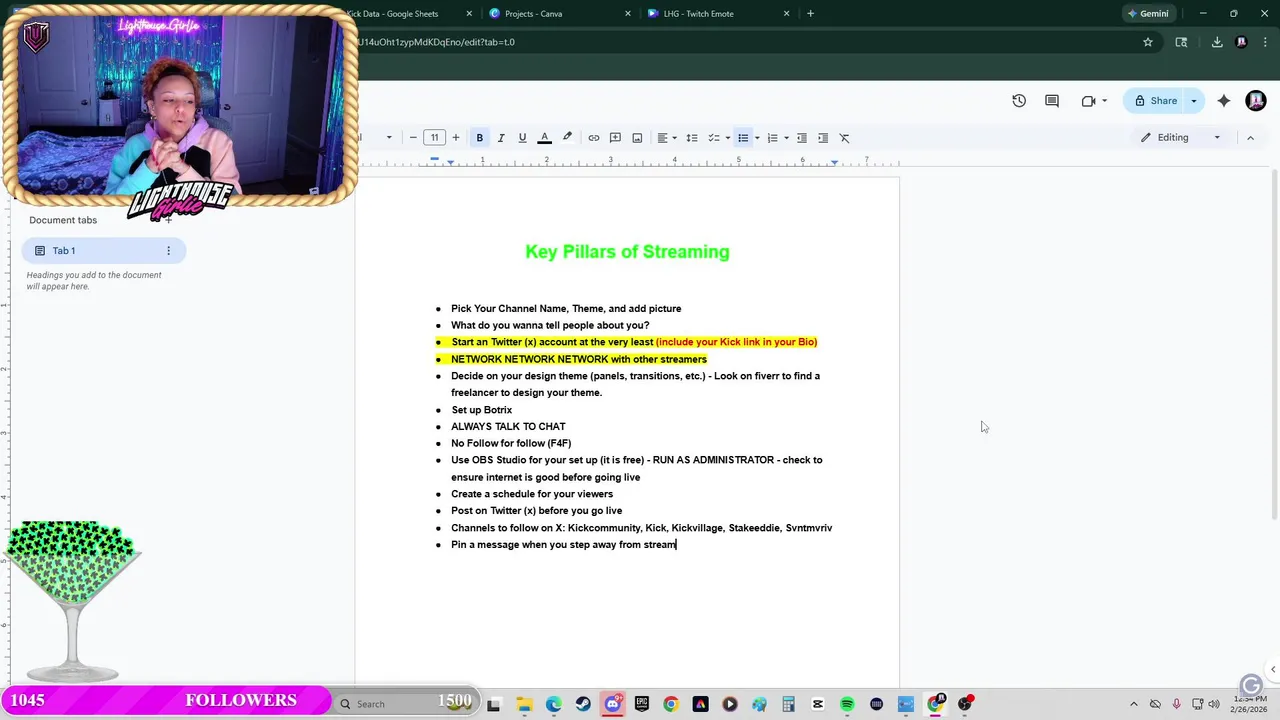
Task: Toggle the checklist formatting
Action: pos(713,138)
